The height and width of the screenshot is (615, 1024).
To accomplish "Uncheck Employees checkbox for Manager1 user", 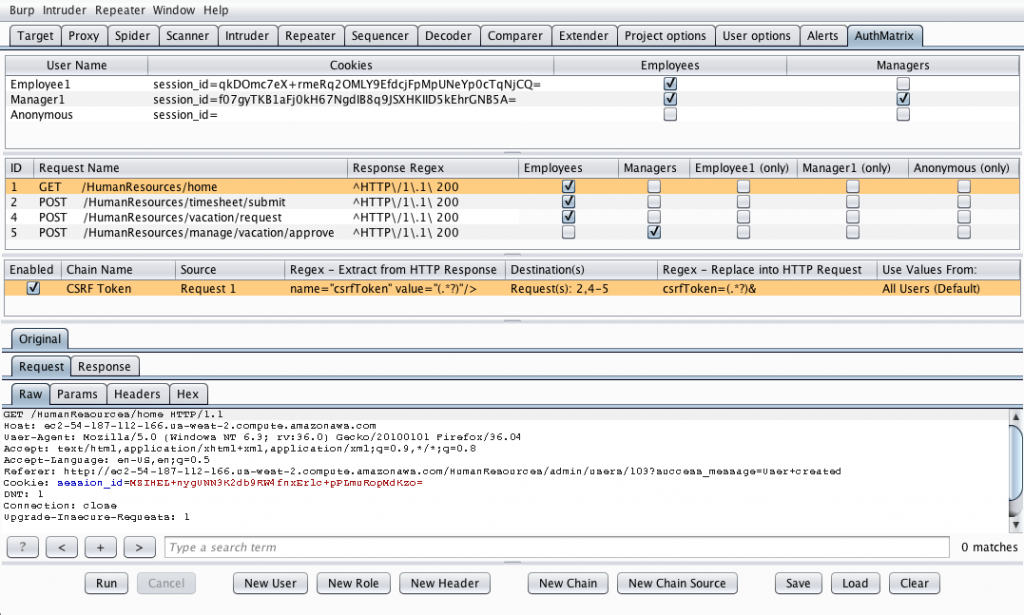I will point(670,99).
